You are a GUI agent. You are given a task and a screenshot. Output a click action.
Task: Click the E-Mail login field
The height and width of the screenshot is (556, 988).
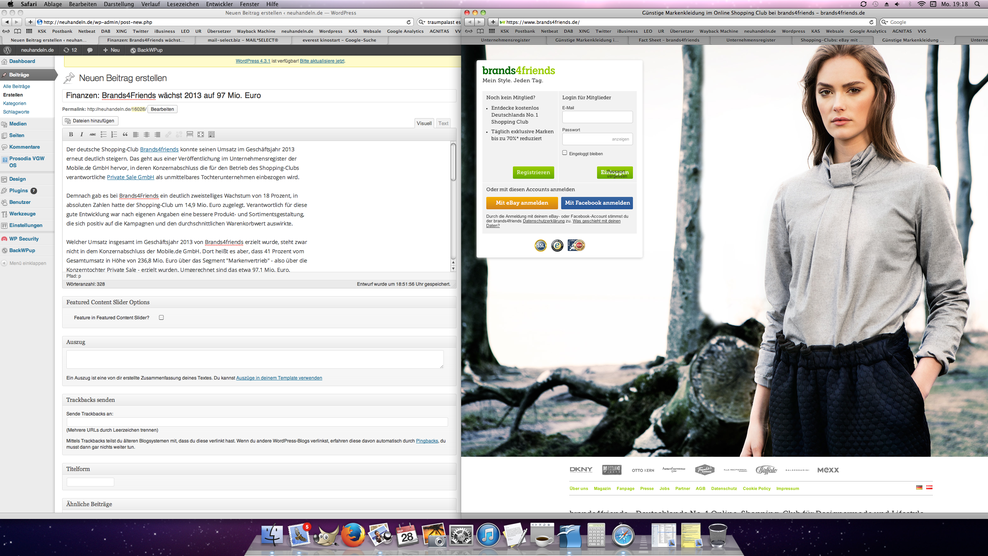[597, 117]
